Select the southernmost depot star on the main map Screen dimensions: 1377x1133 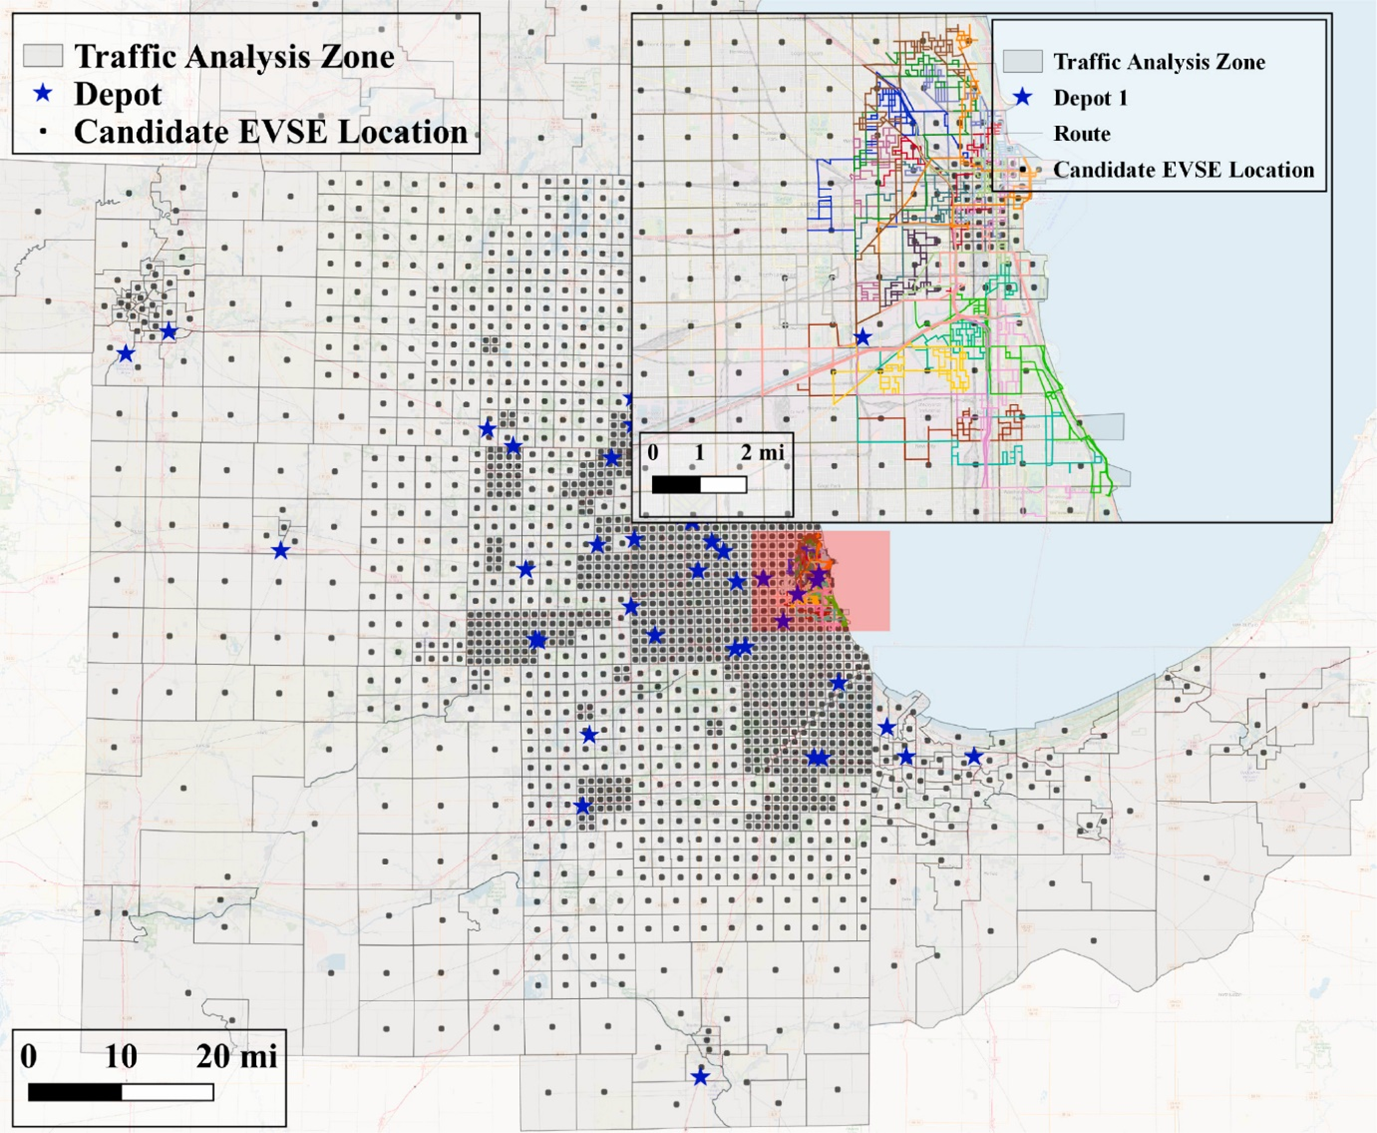[700, 1077]
